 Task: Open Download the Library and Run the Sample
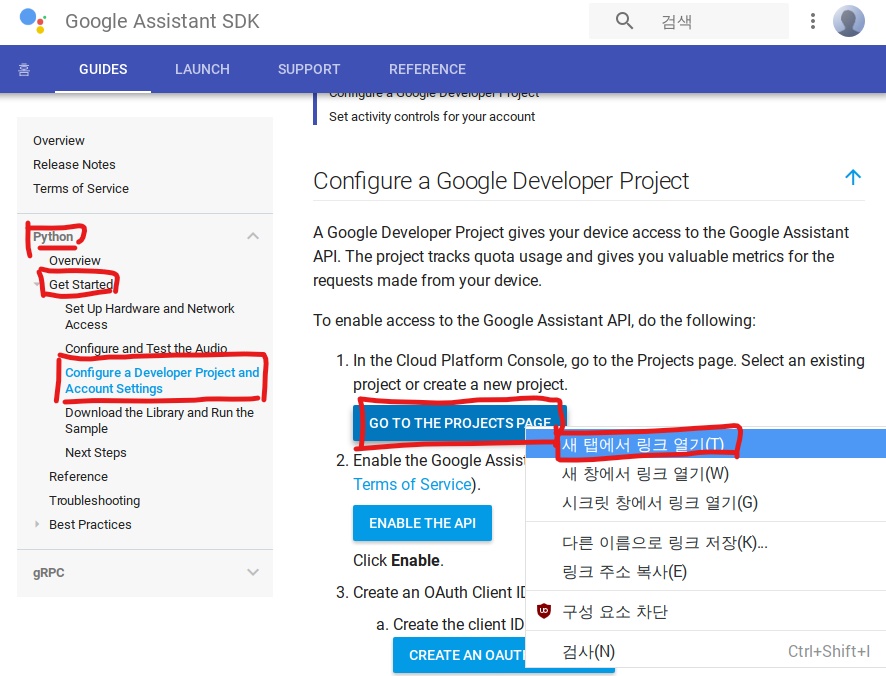click(159, 421)
